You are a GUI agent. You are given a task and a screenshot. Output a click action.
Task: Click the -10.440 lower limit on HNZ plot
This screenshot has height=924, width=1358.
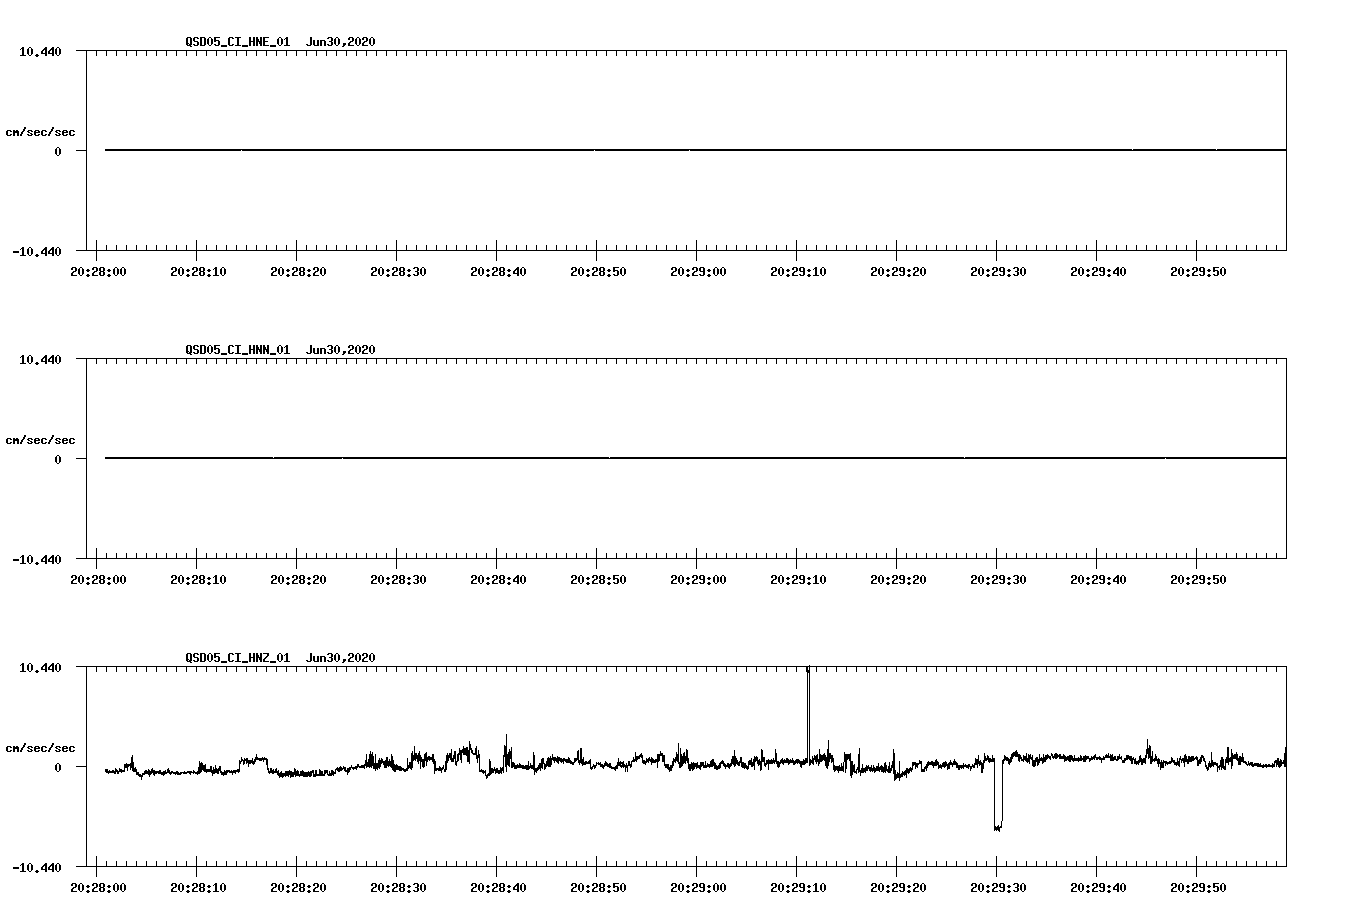[x=37, y=867]
